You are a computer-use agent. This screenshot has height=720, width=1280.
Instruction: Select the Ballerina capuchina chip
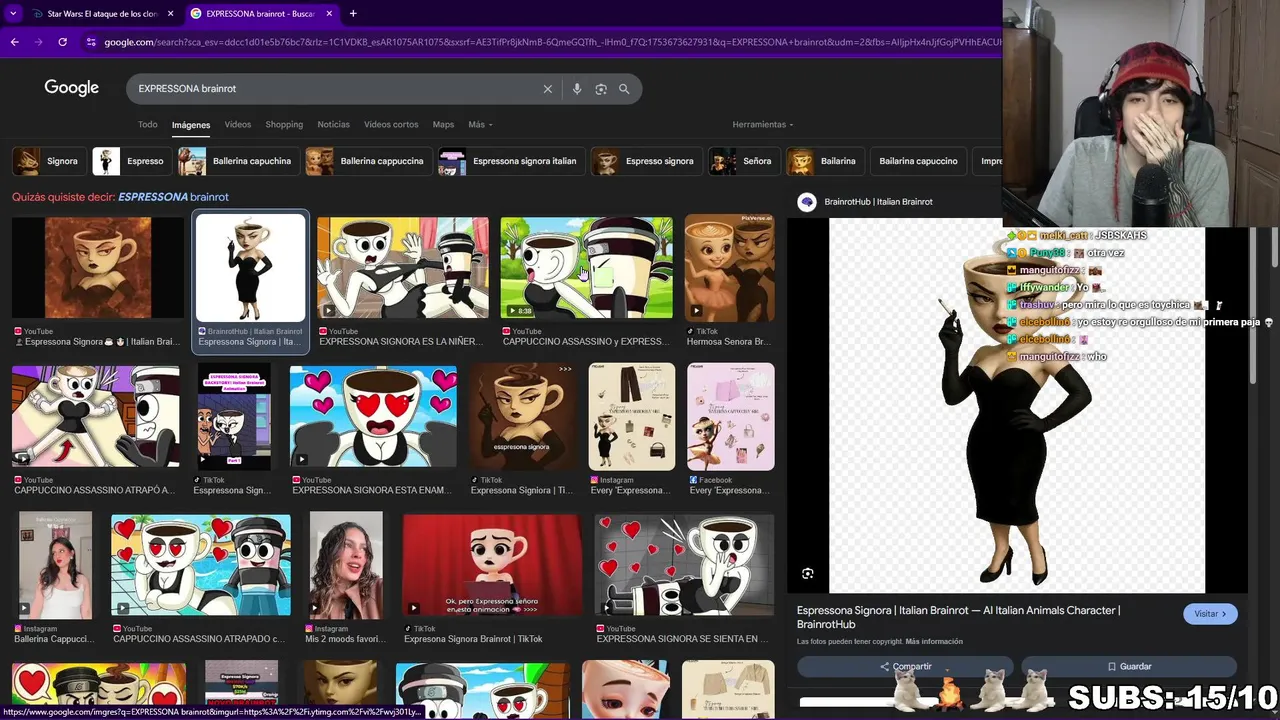(x=237, y=161)
